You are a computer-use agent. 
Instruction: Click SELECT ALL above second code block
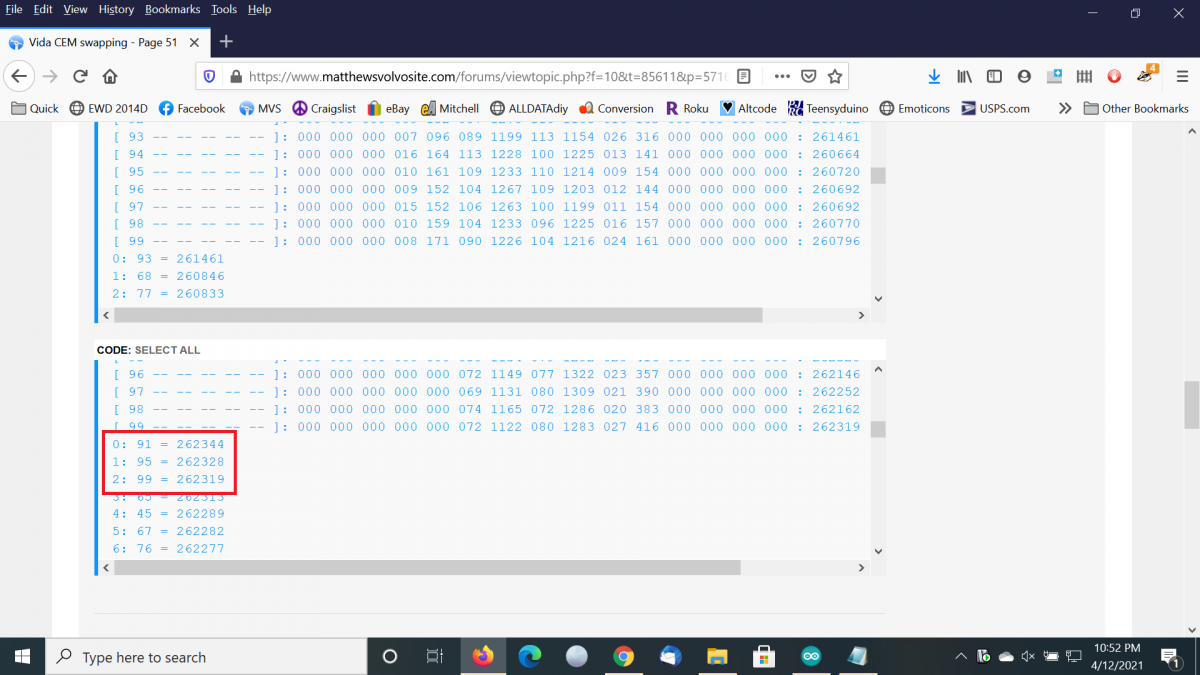click(167, 350)
